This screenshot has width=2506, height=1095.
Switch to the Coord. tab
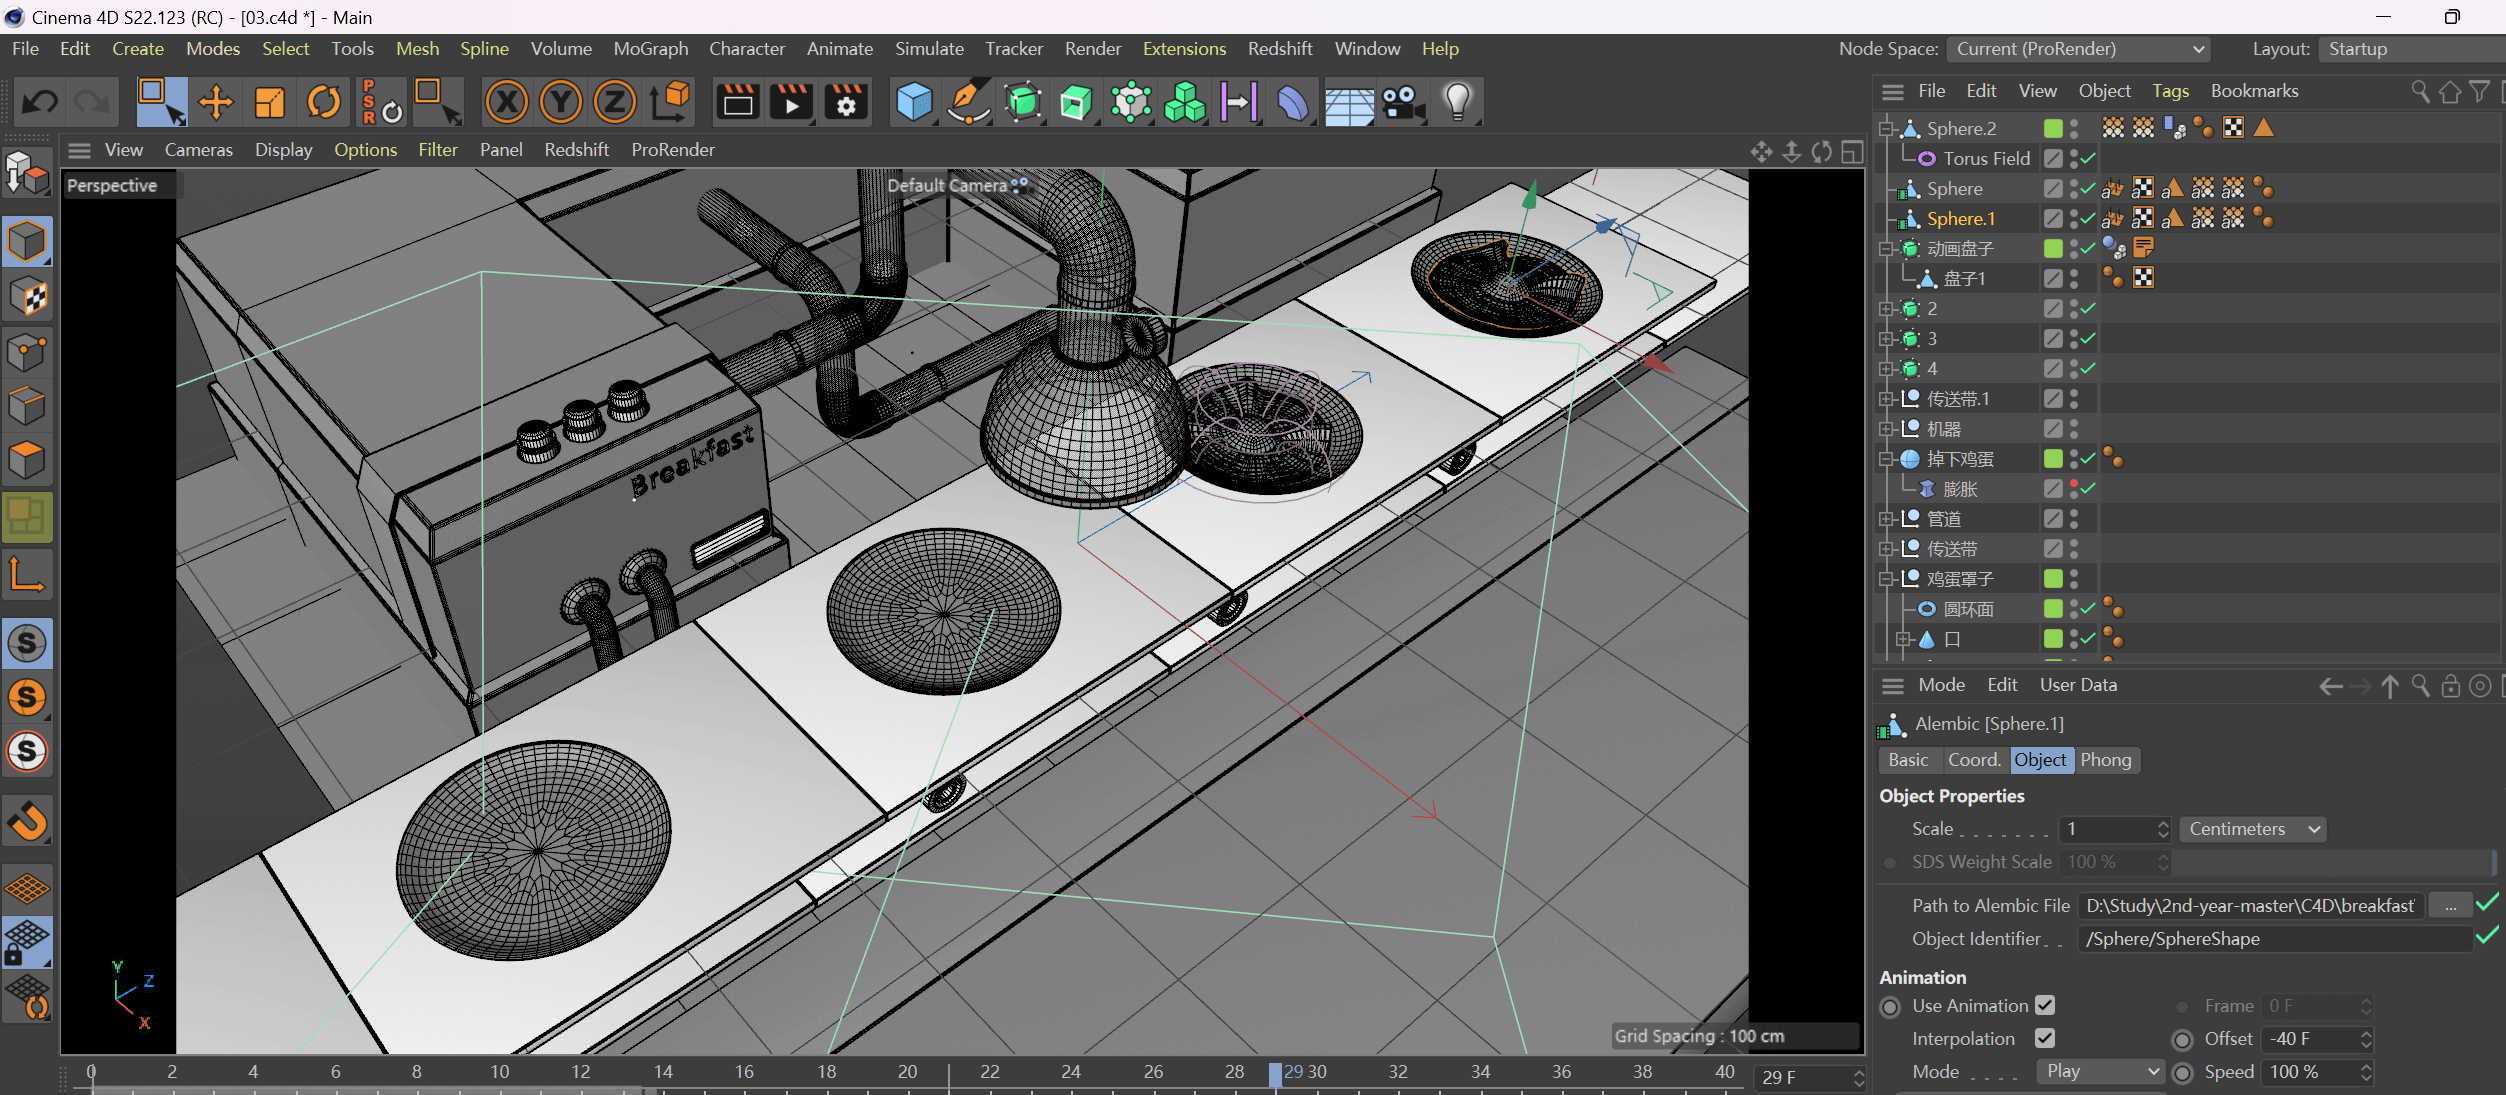pyautogui.click(x=1974, y=760)
